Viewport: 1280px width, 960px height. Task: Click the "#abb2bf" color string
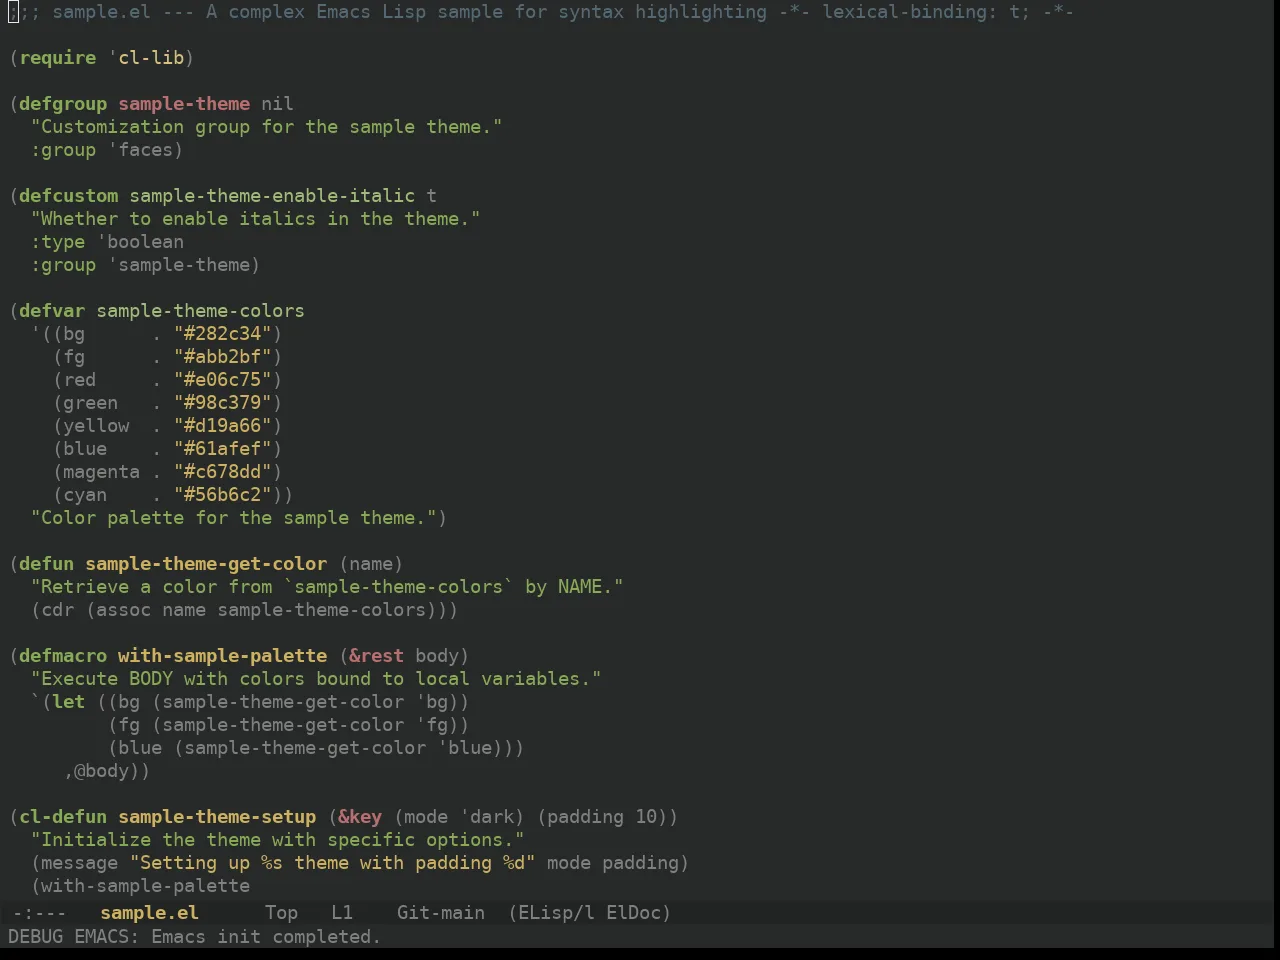pyautogui.click(x=223, y=356)
